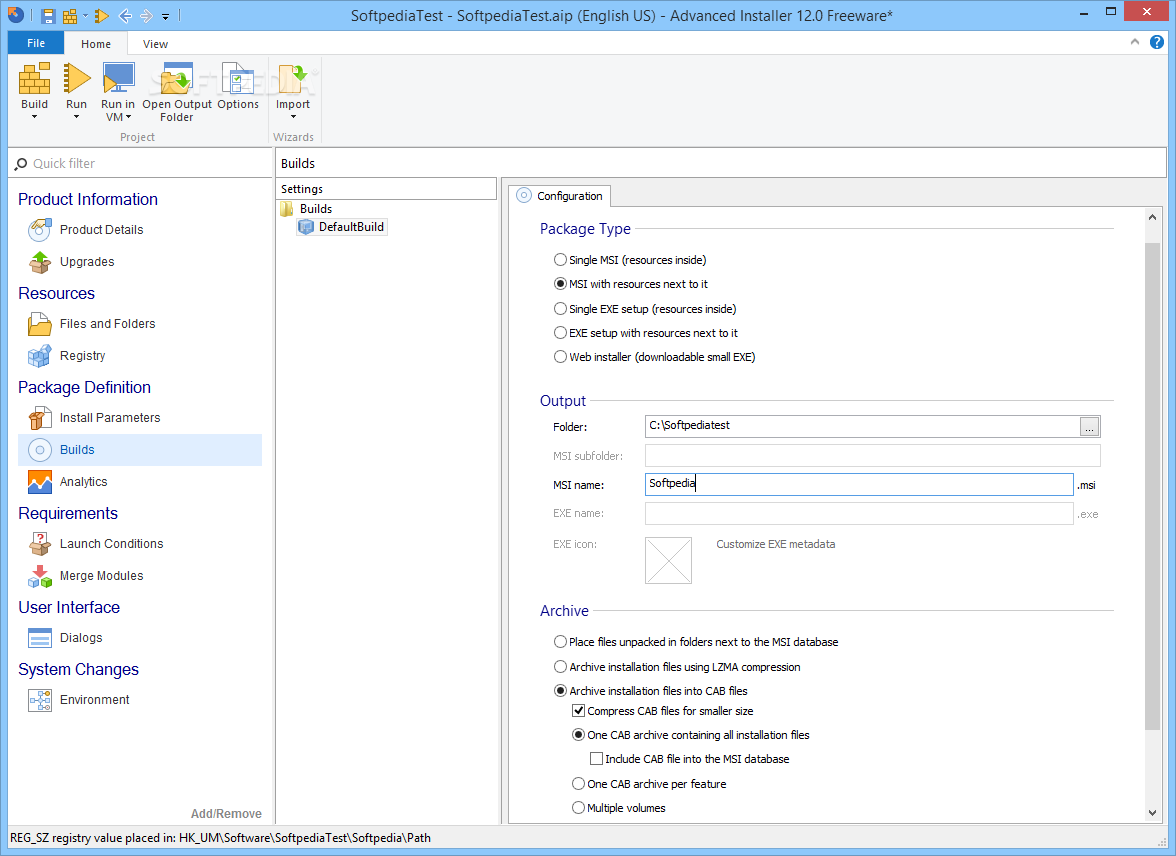Open Customize Quick Access Toolbar dropdown
The width and height of the screenshot is (1176, 856).
(x=165, y=16)
